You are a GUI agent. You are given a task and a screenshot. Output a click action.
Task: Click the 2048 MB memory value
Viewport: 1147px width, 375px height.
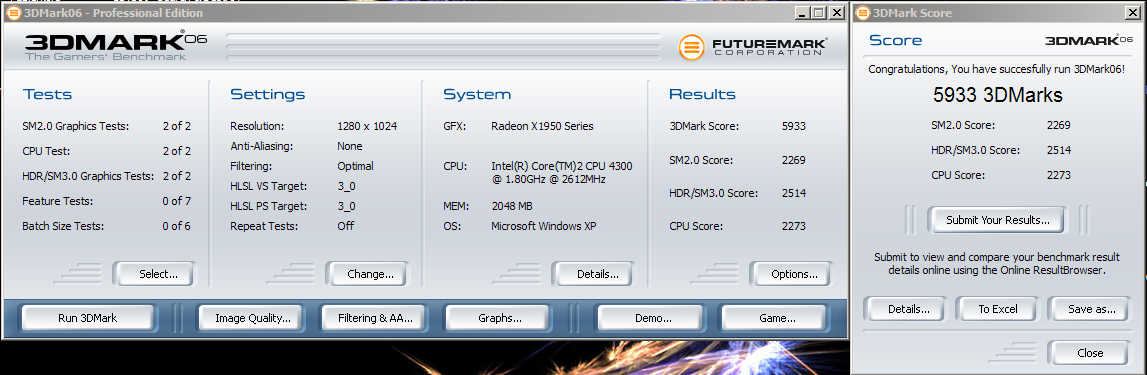[511, 206]
